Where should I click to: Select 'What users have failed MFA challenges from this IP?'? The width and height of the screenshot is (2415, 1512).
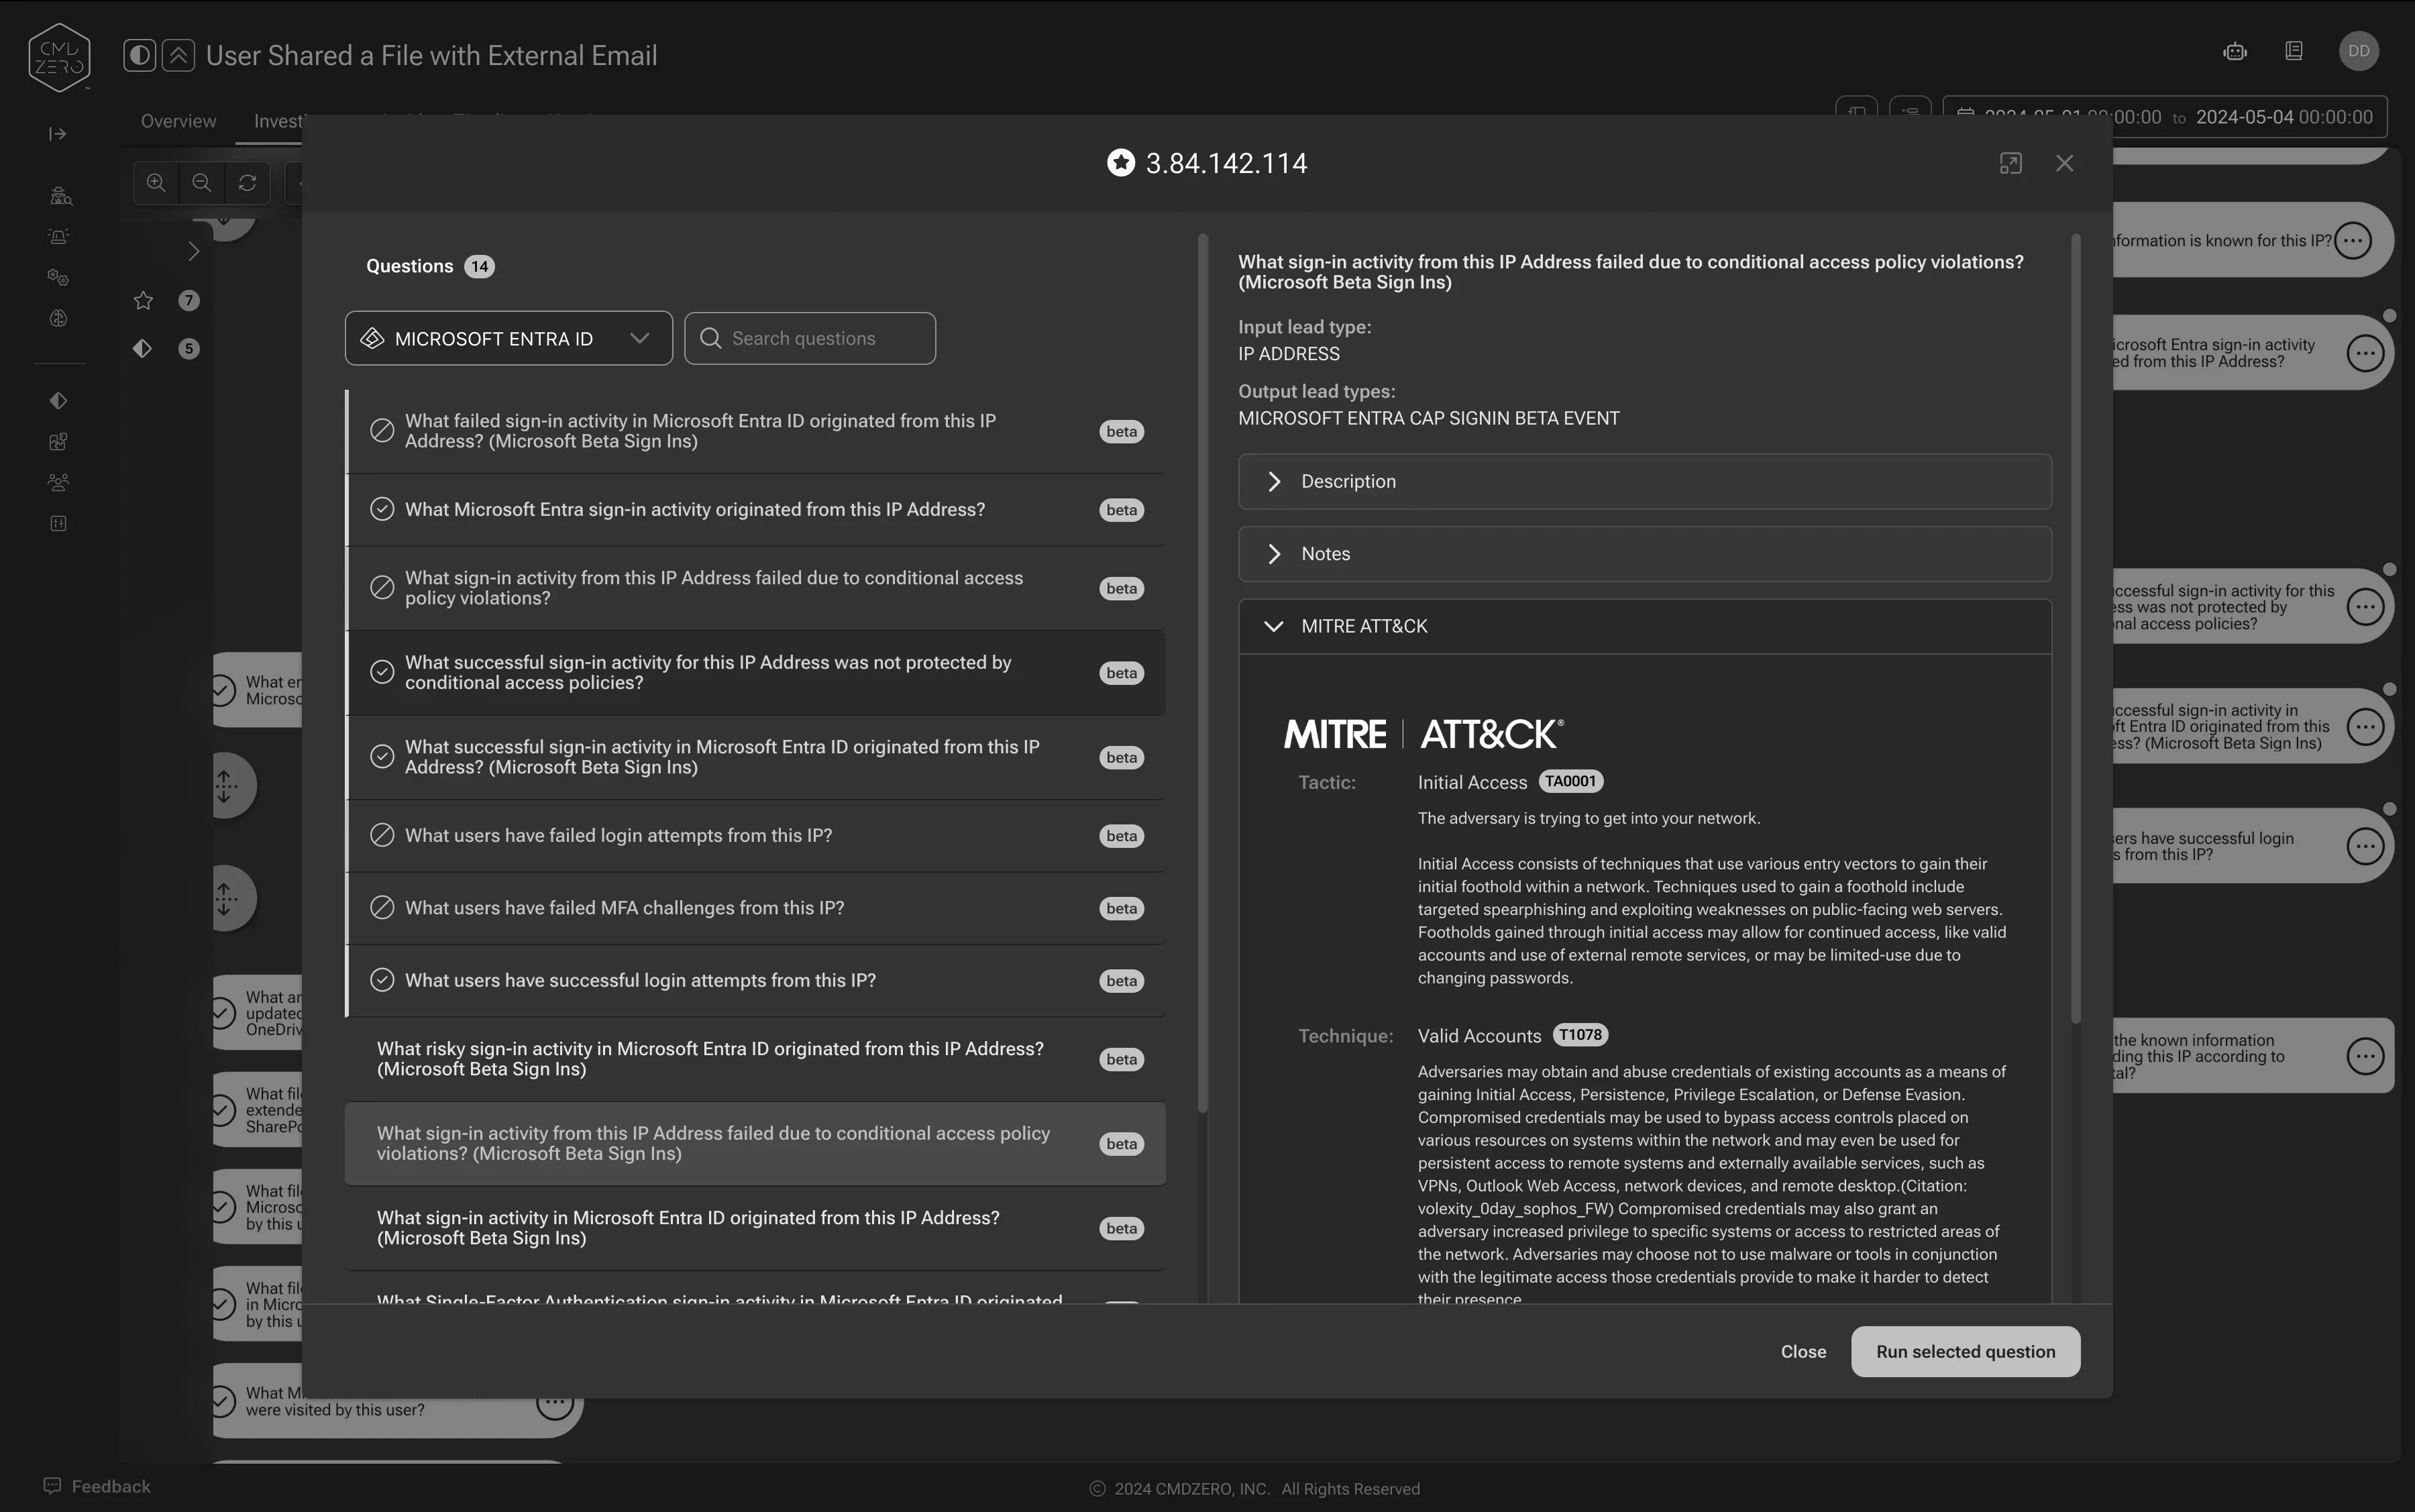click(x=756, y=908)
